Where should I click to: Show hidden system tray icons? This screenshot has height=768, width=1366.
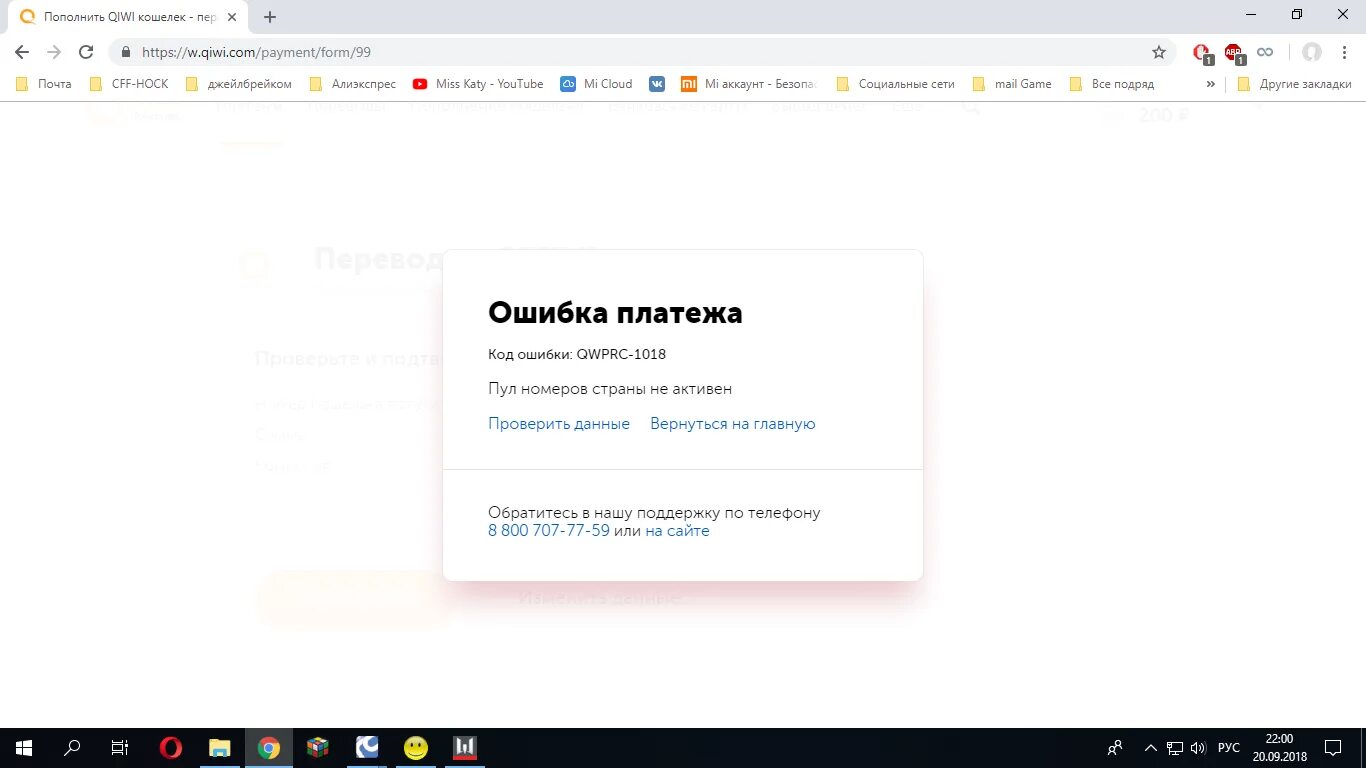pyautogui.click(x=1151, y=748)
